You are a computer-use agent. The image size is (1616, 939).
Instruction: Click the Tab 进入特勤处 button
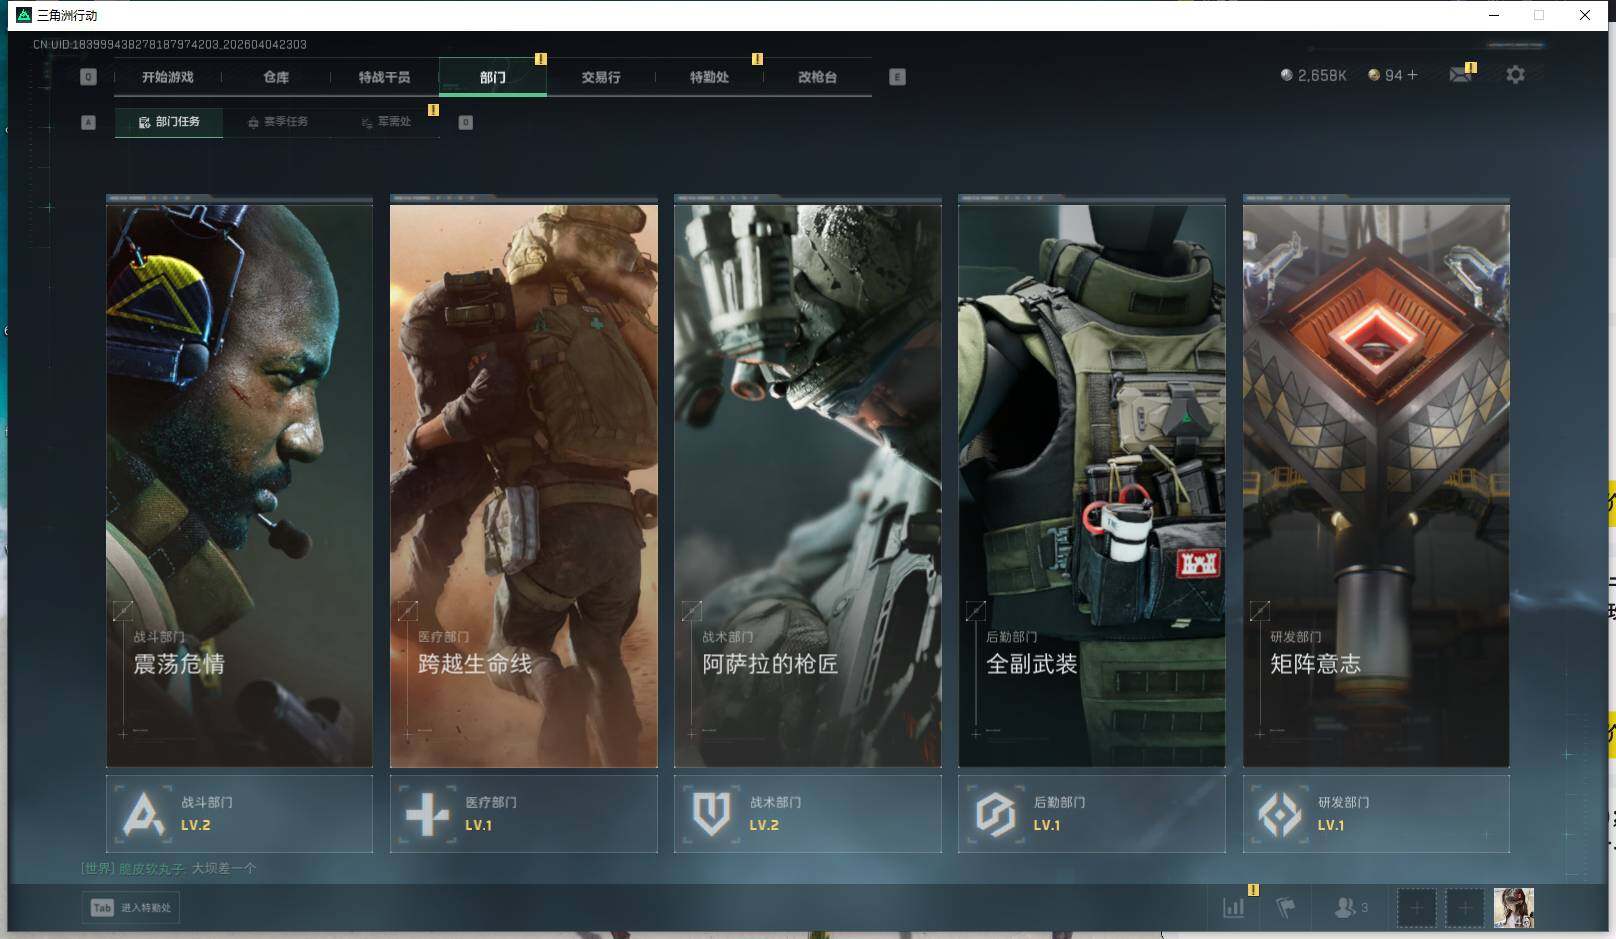[131, 908]
